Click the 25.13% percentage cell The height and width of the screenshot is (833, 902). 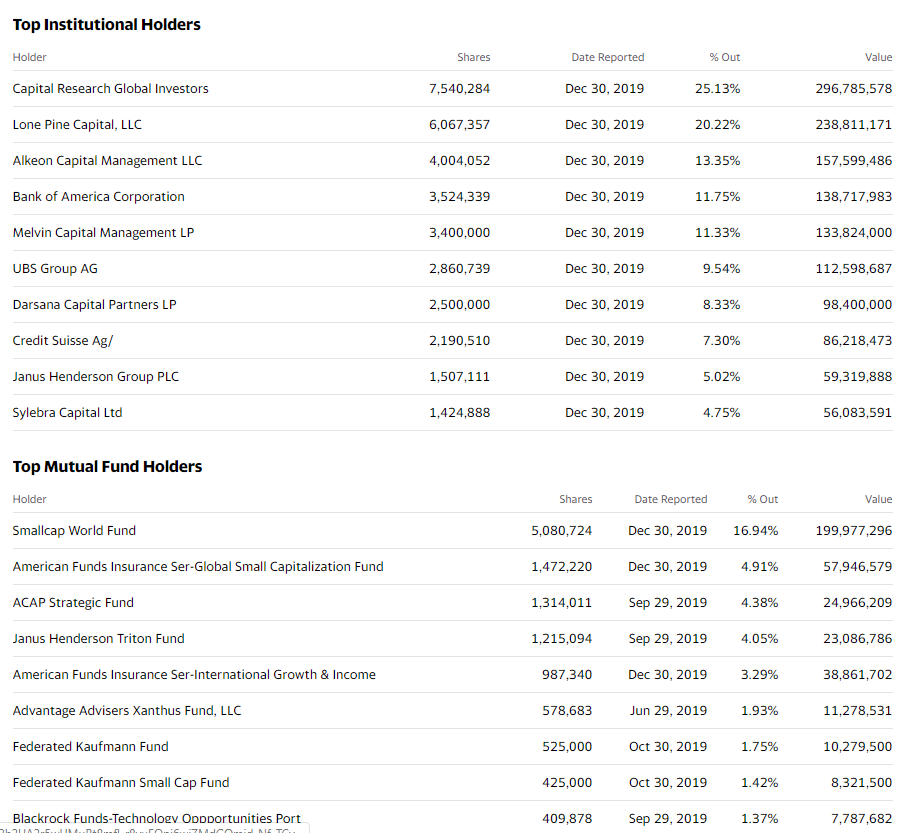pyautogui.click(x=717, y=89)
